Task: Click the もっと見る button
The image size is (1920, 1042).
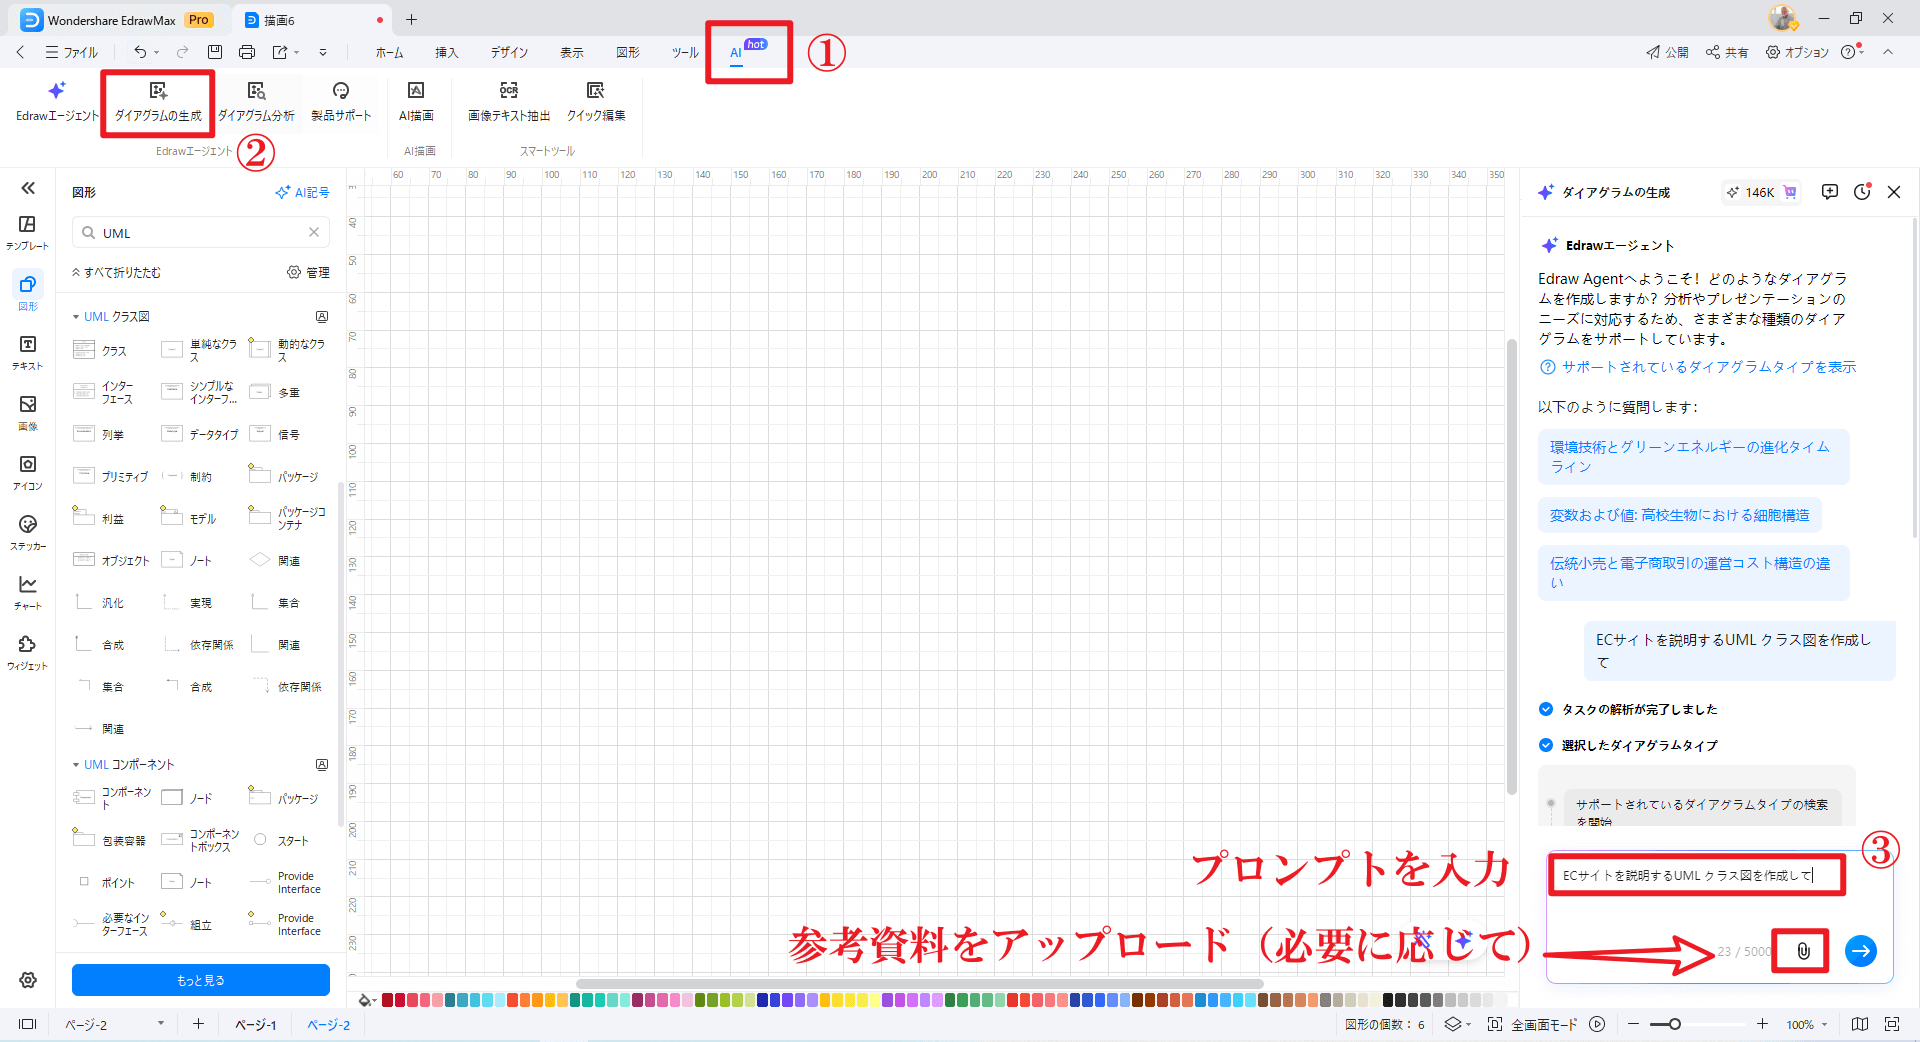Action: 200,980
